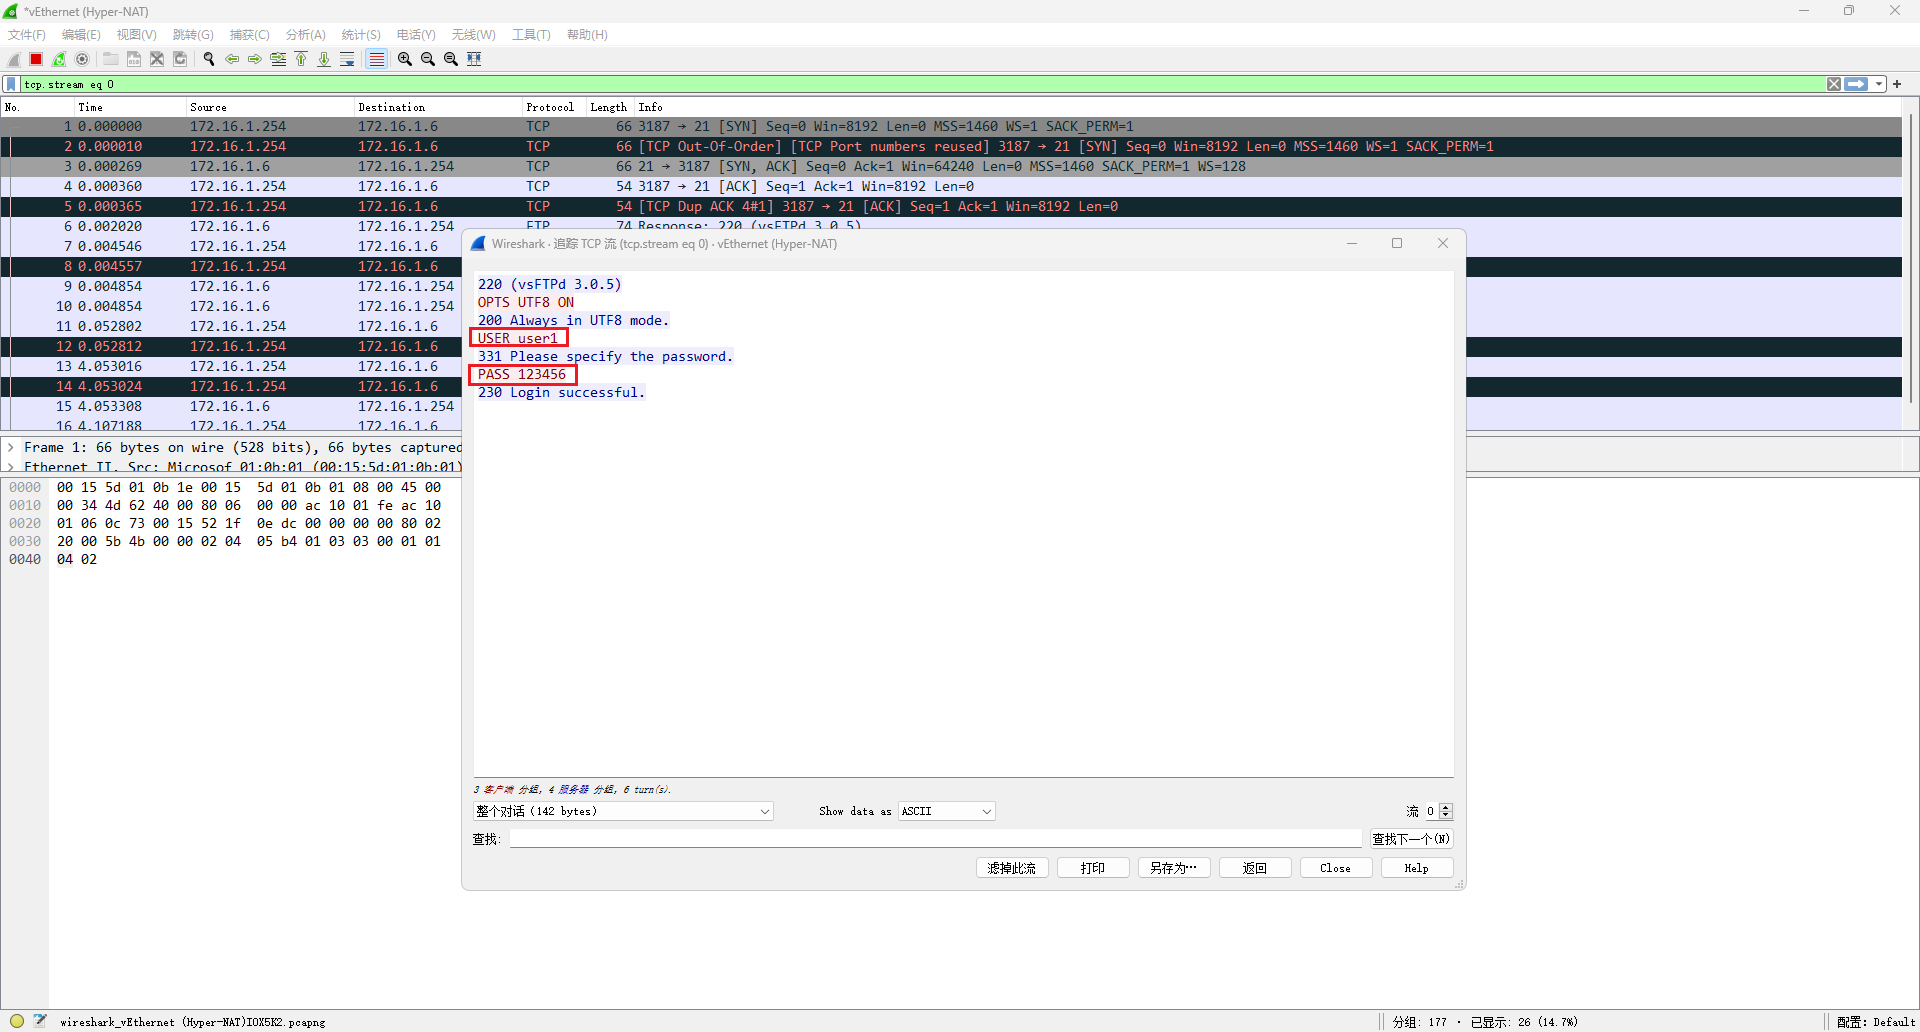The image size is (1920, 1032).
Task: Toggle packet colorization rules
Action: point(376,59)
